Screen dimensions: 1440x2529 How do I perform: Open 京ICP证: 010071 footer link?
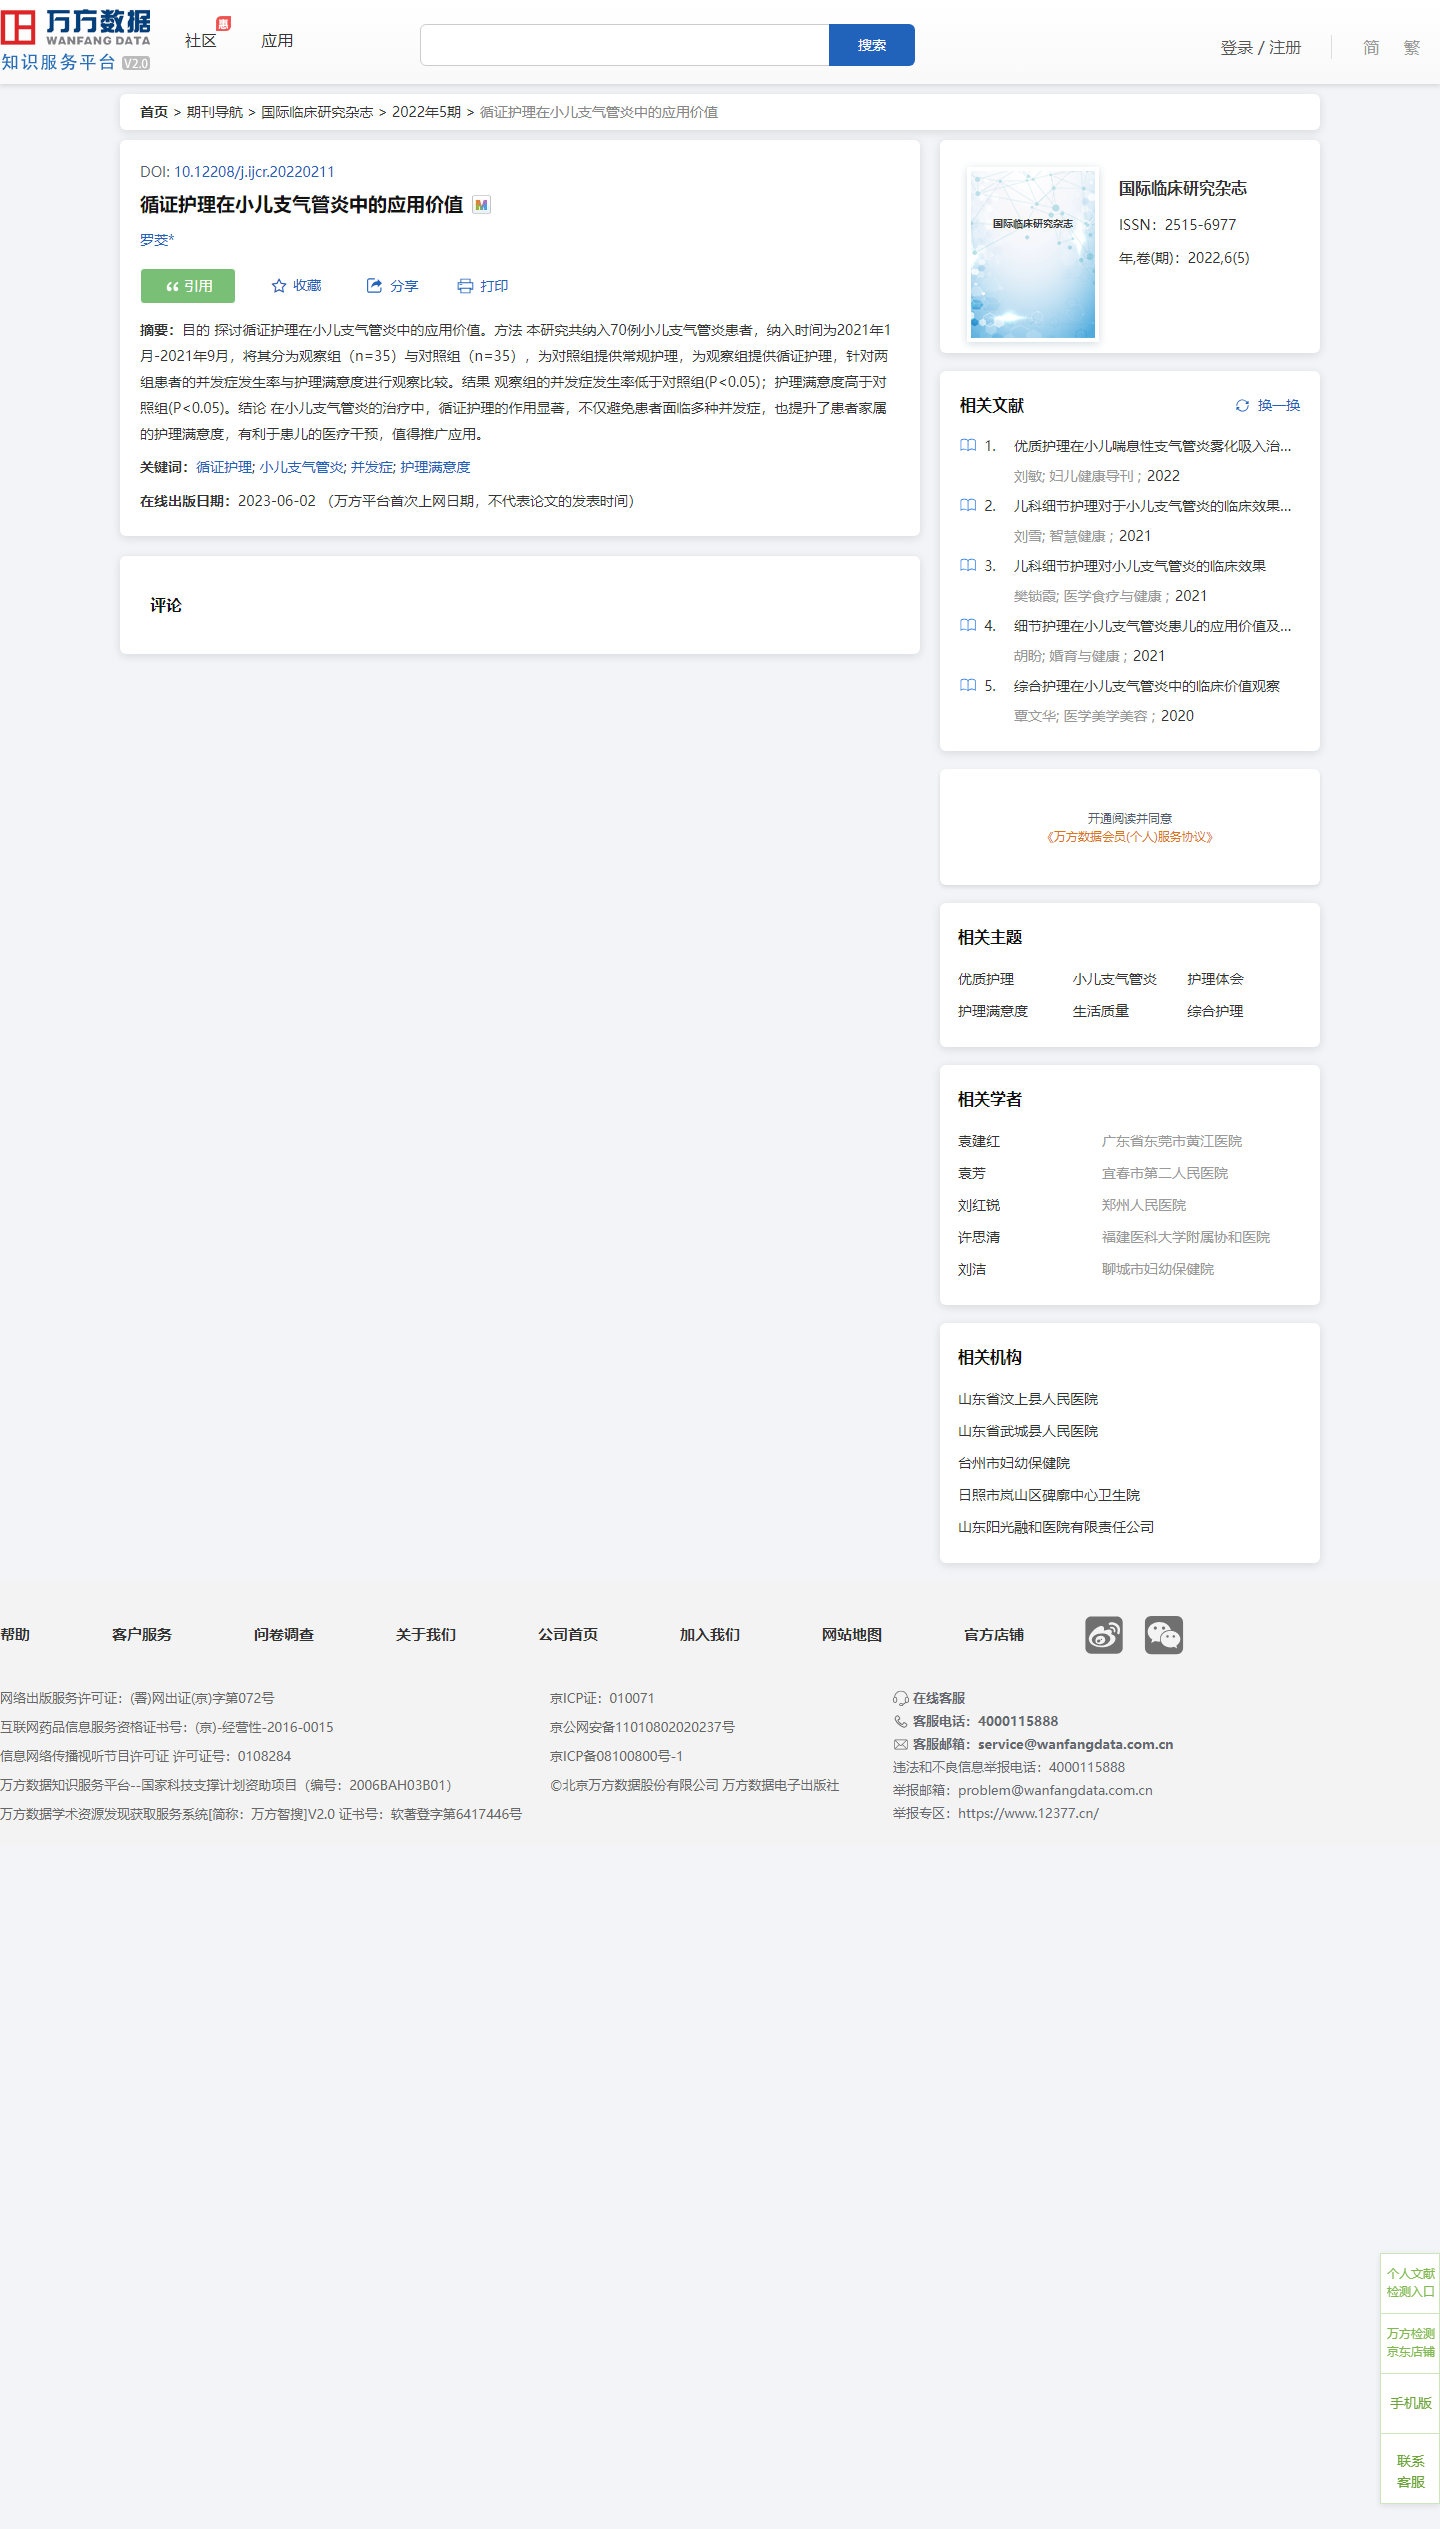602,1698
